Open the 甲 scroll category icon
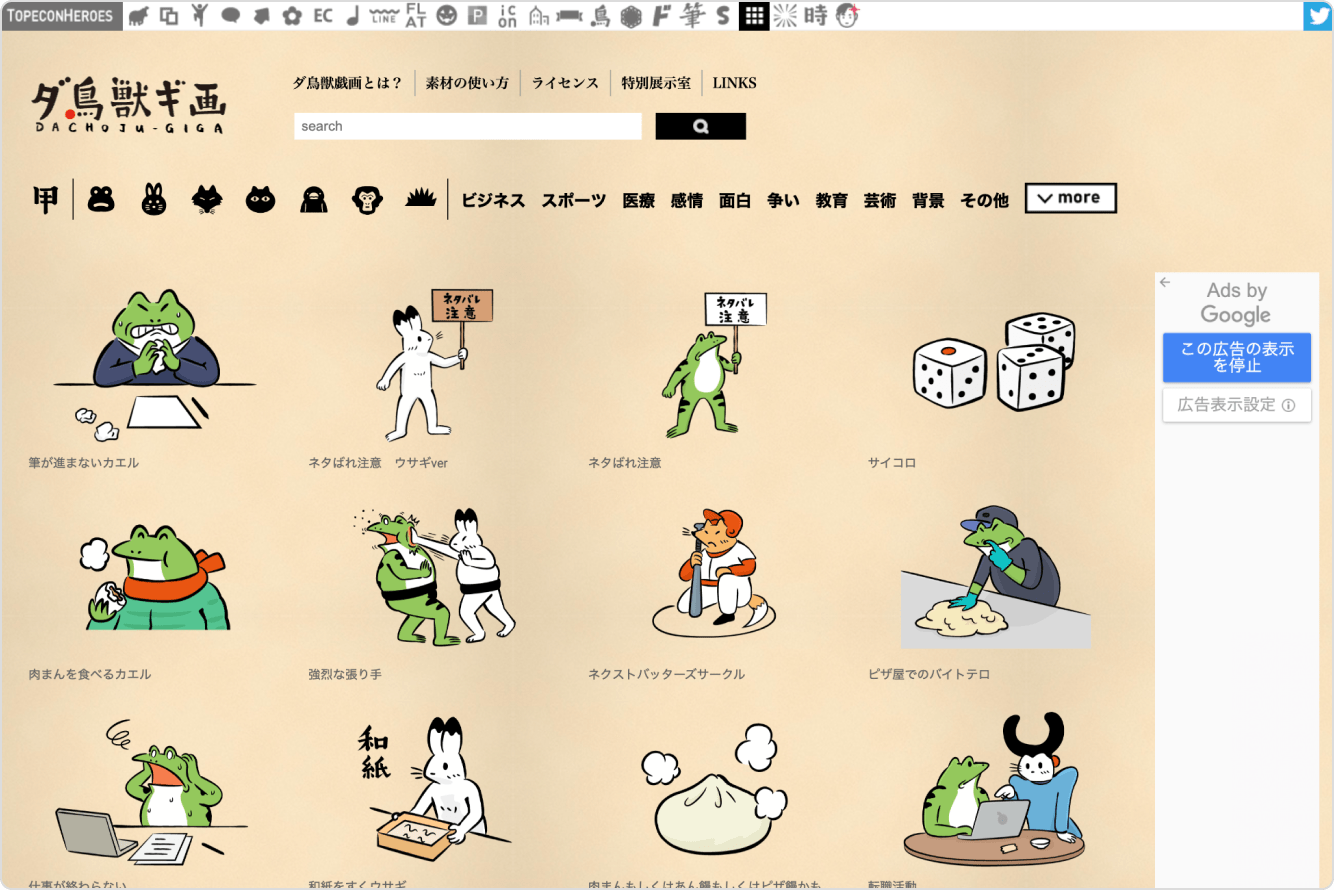The width and height of the screenshot is (1334, 890). pos(45,199)
